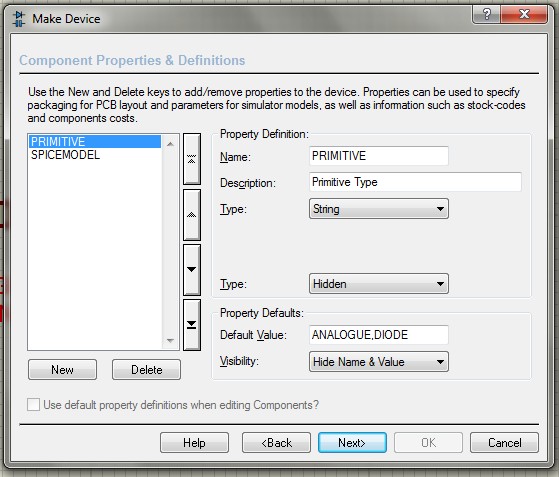Viewport: 559px width, 477px height.
Task: Move property to bottom with bar-arrow button
Action: click(x=192, y=325)
